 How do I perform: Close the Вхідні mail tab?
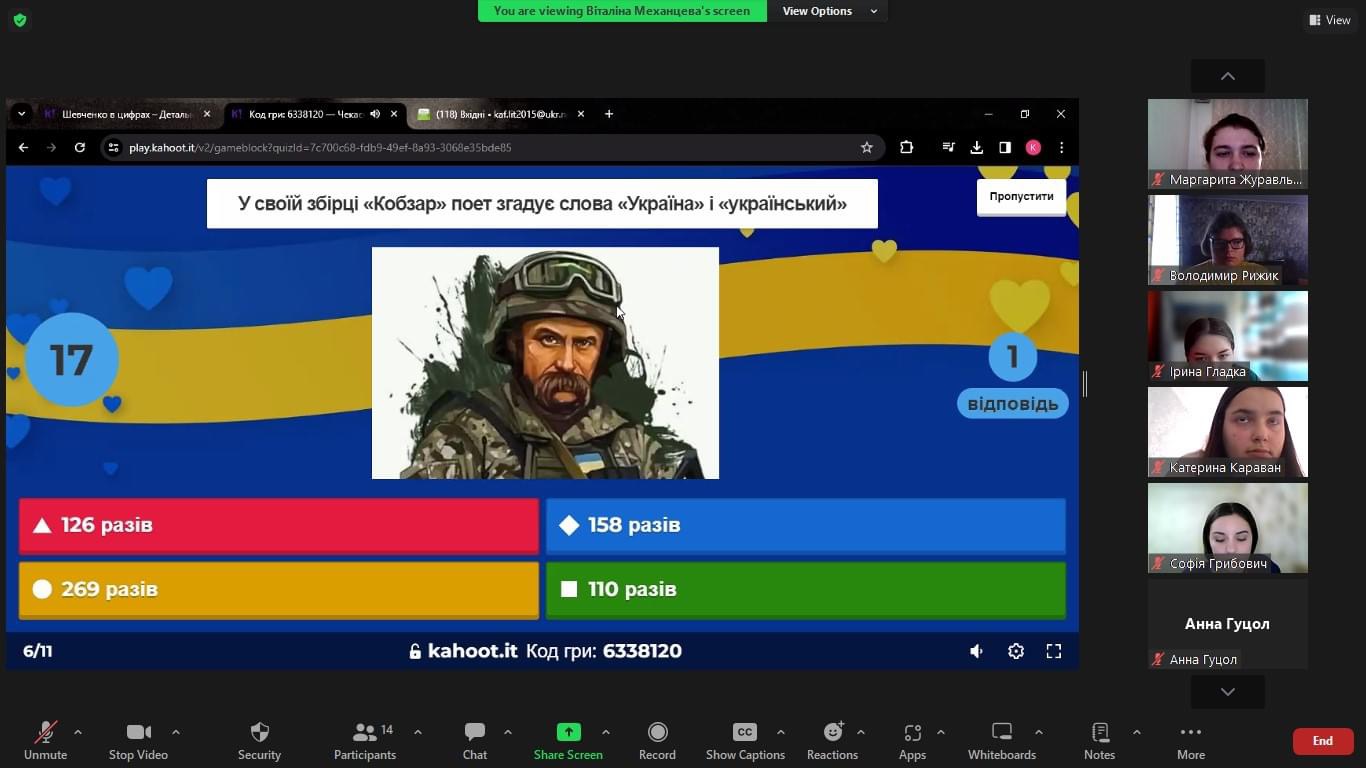[581, 114]
